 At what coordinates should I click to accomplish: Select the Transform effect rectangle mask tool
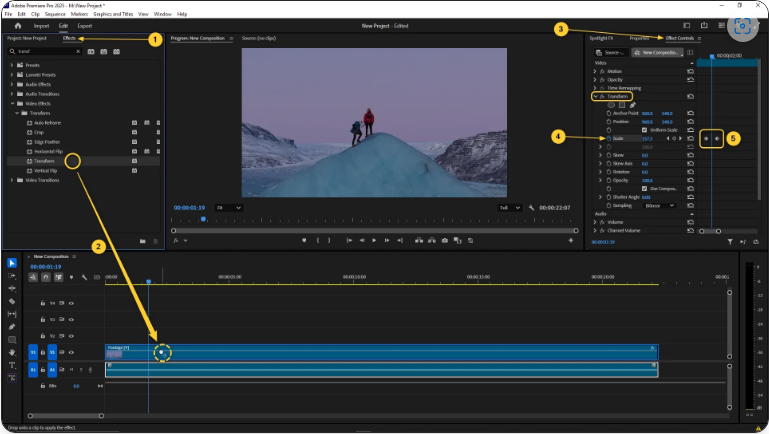[622, 105]
